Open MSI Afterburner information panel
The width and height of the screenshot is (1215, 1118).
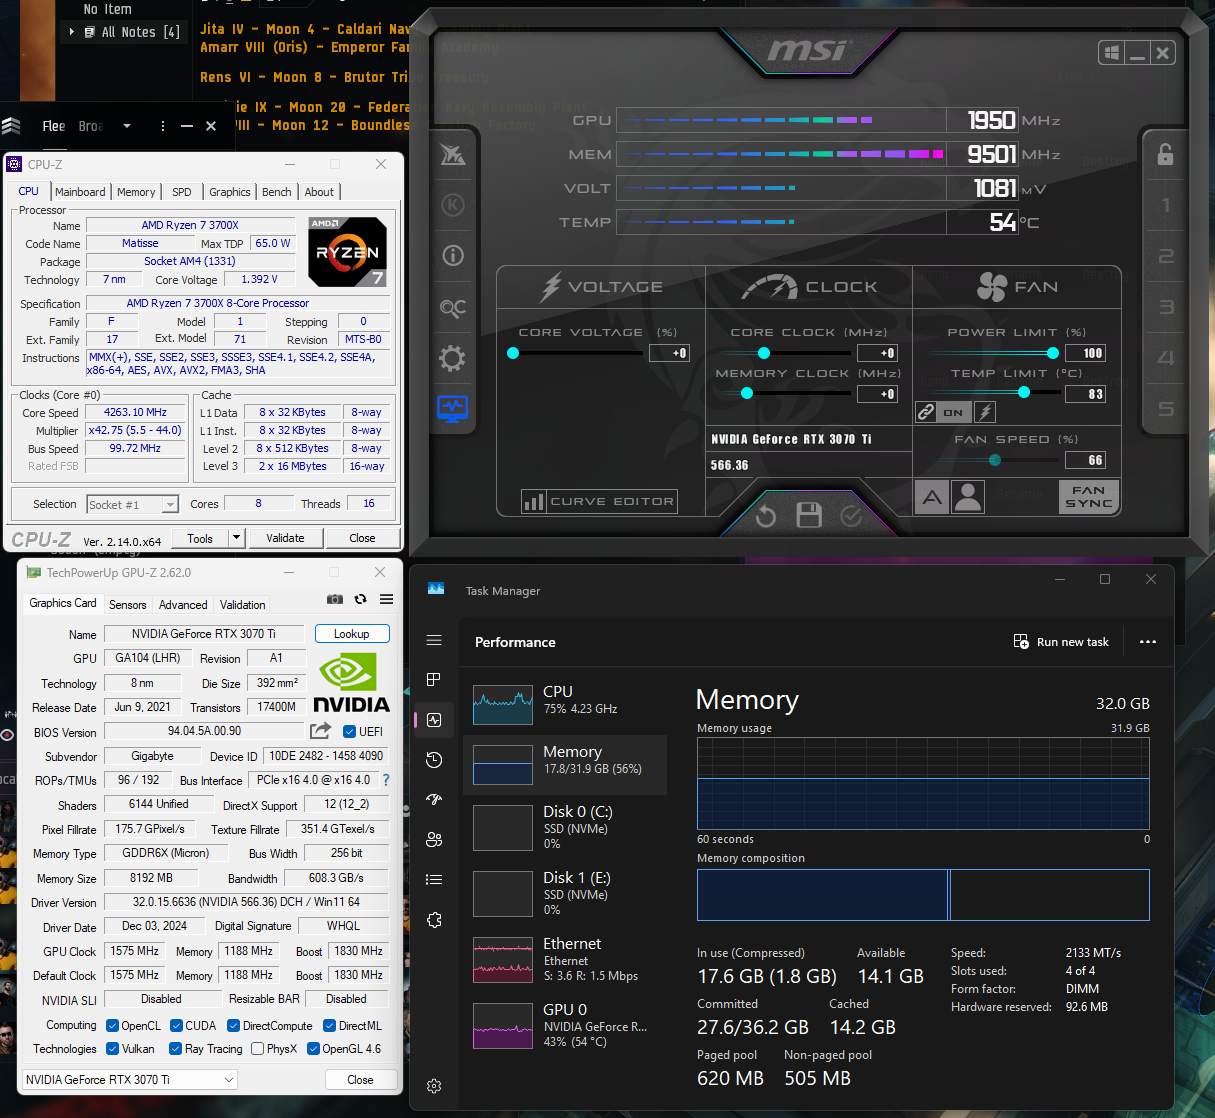pos(453,255)
